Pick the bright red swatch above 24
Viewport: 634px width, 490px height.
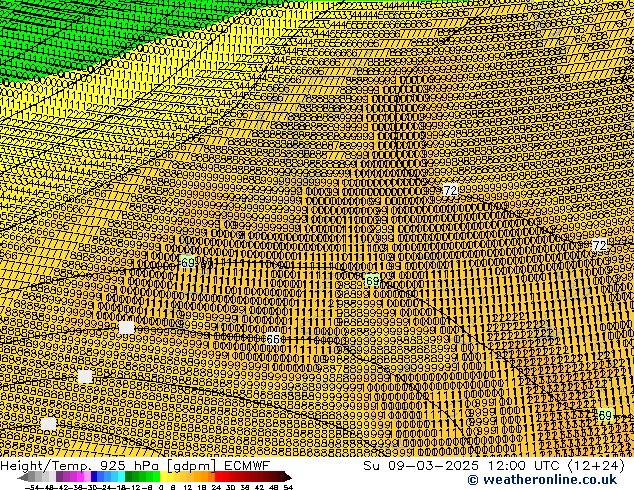[218, 477]
